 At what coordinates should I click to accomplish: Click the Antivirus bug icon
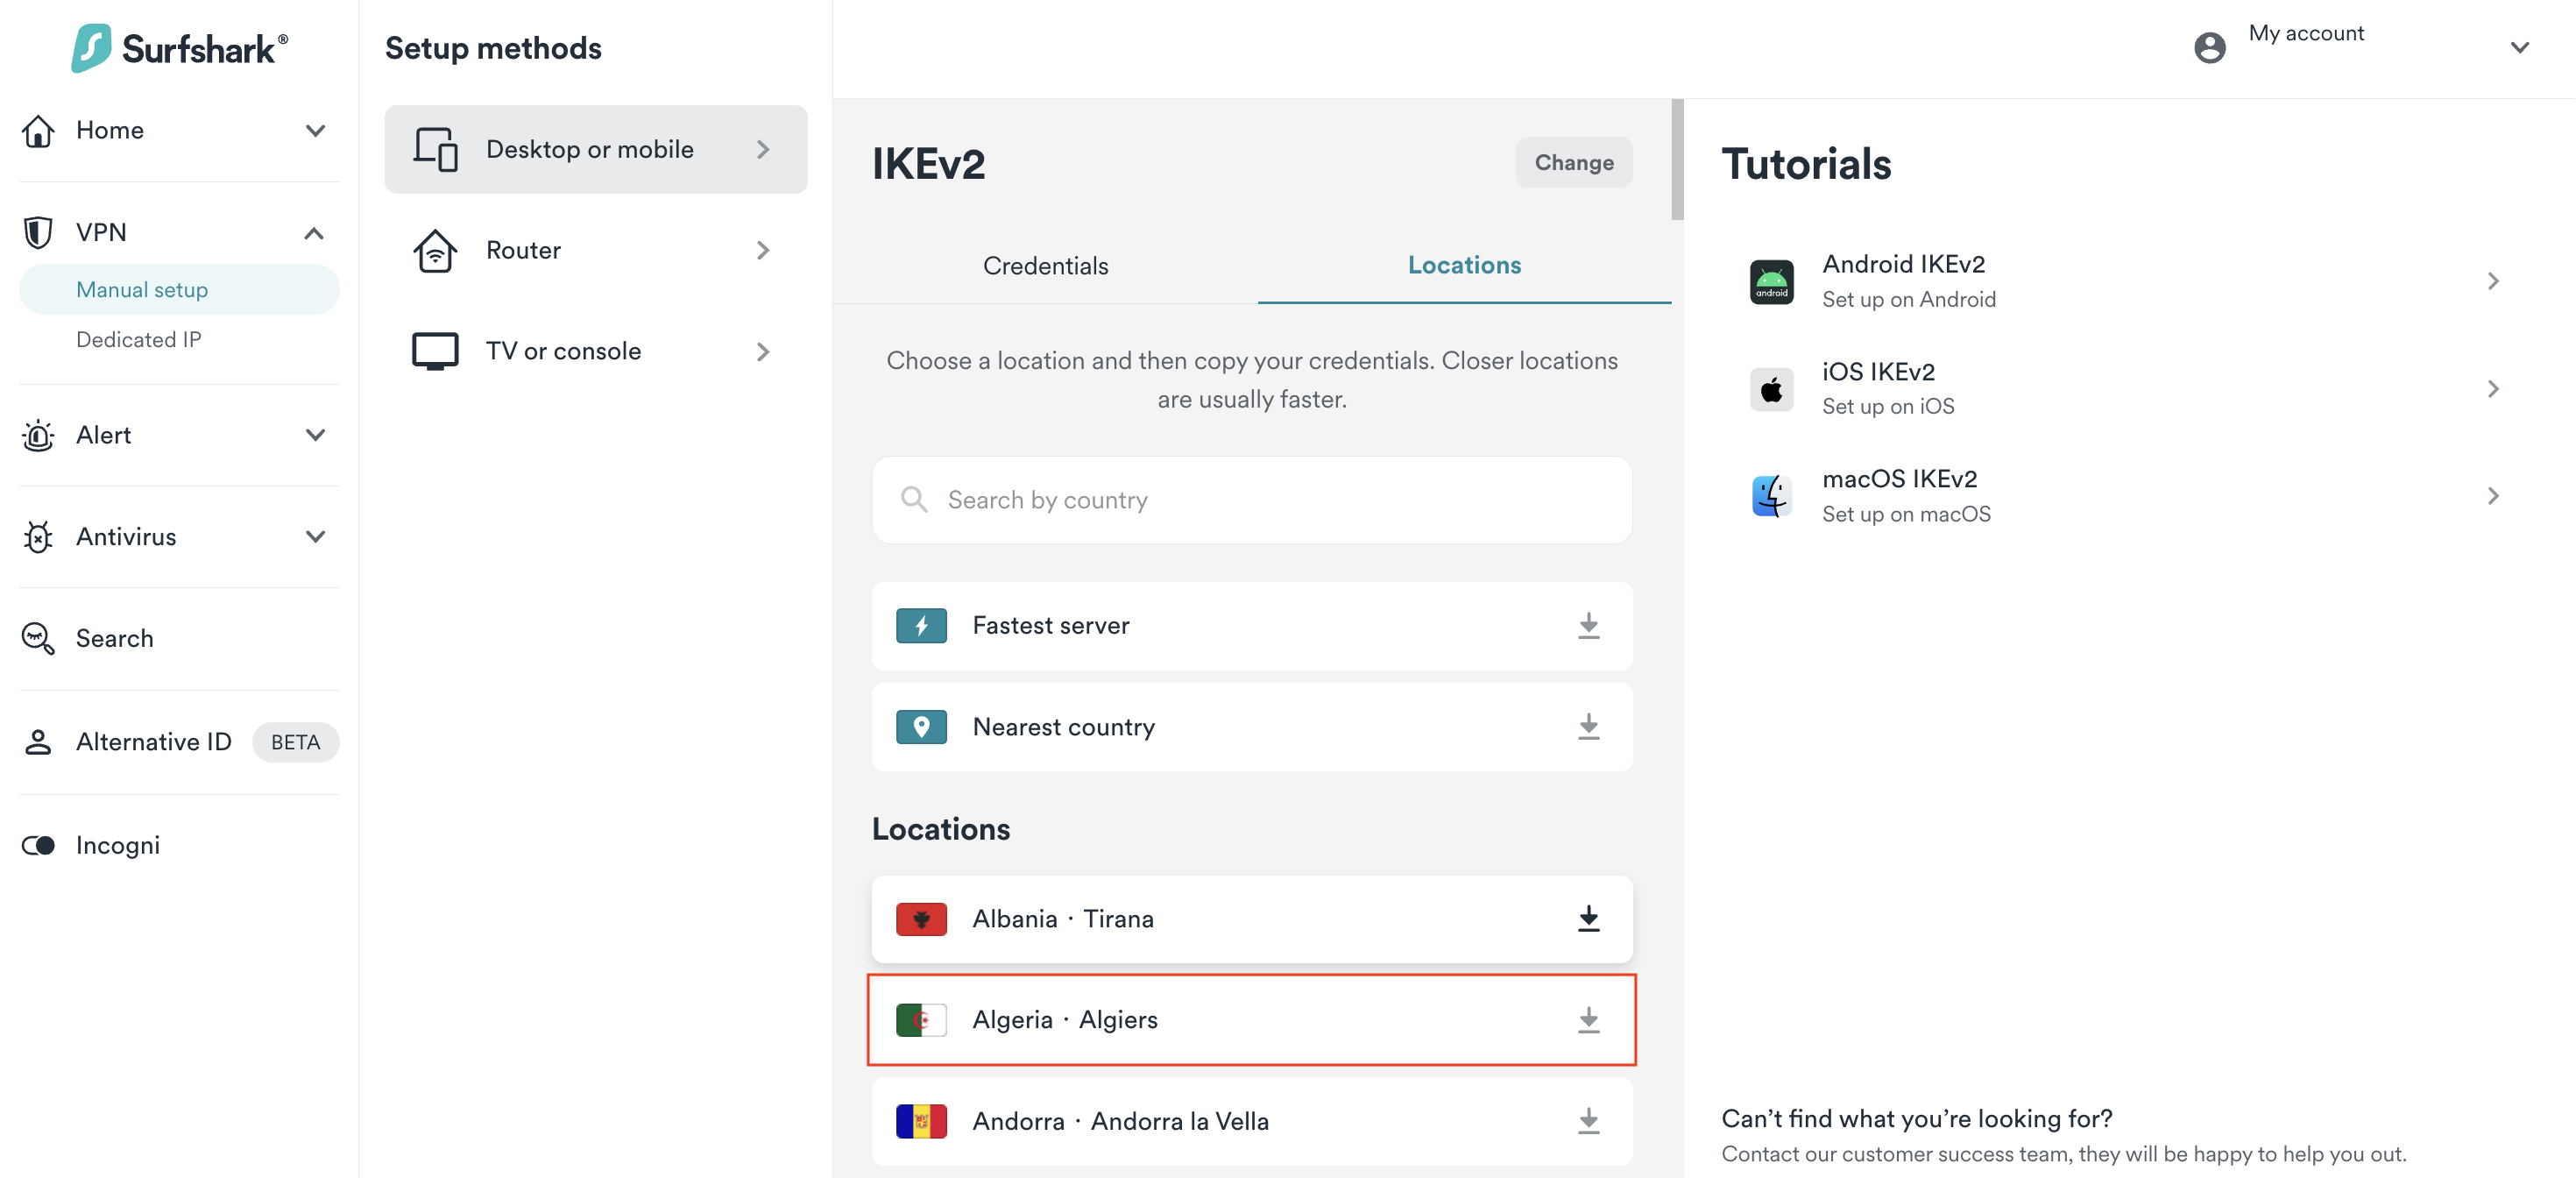pyautogui.click(x=38, y=537)
